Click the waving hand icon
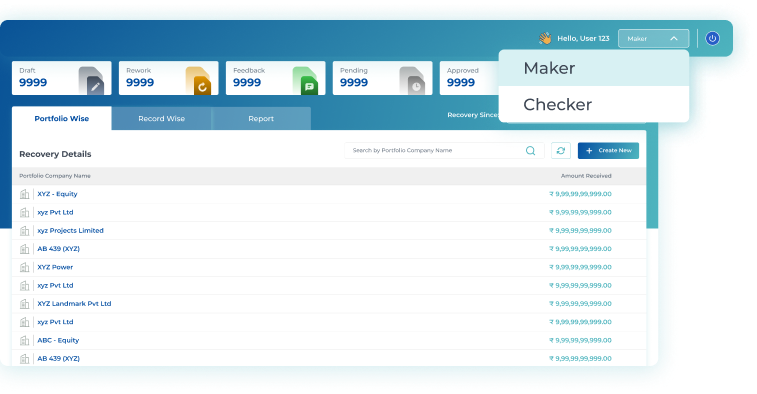 pos(545,38)
